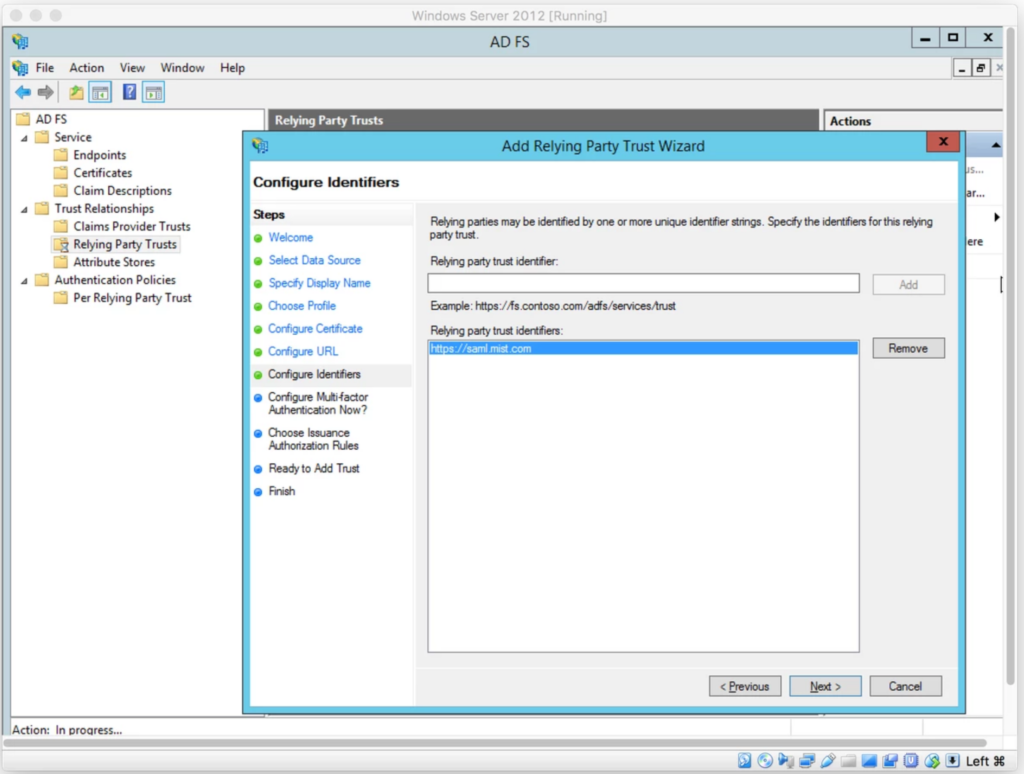The image size is (1024, 774).
Task: Click the VirtualBox shared folders status icon
Action: [x=849, y=761]
